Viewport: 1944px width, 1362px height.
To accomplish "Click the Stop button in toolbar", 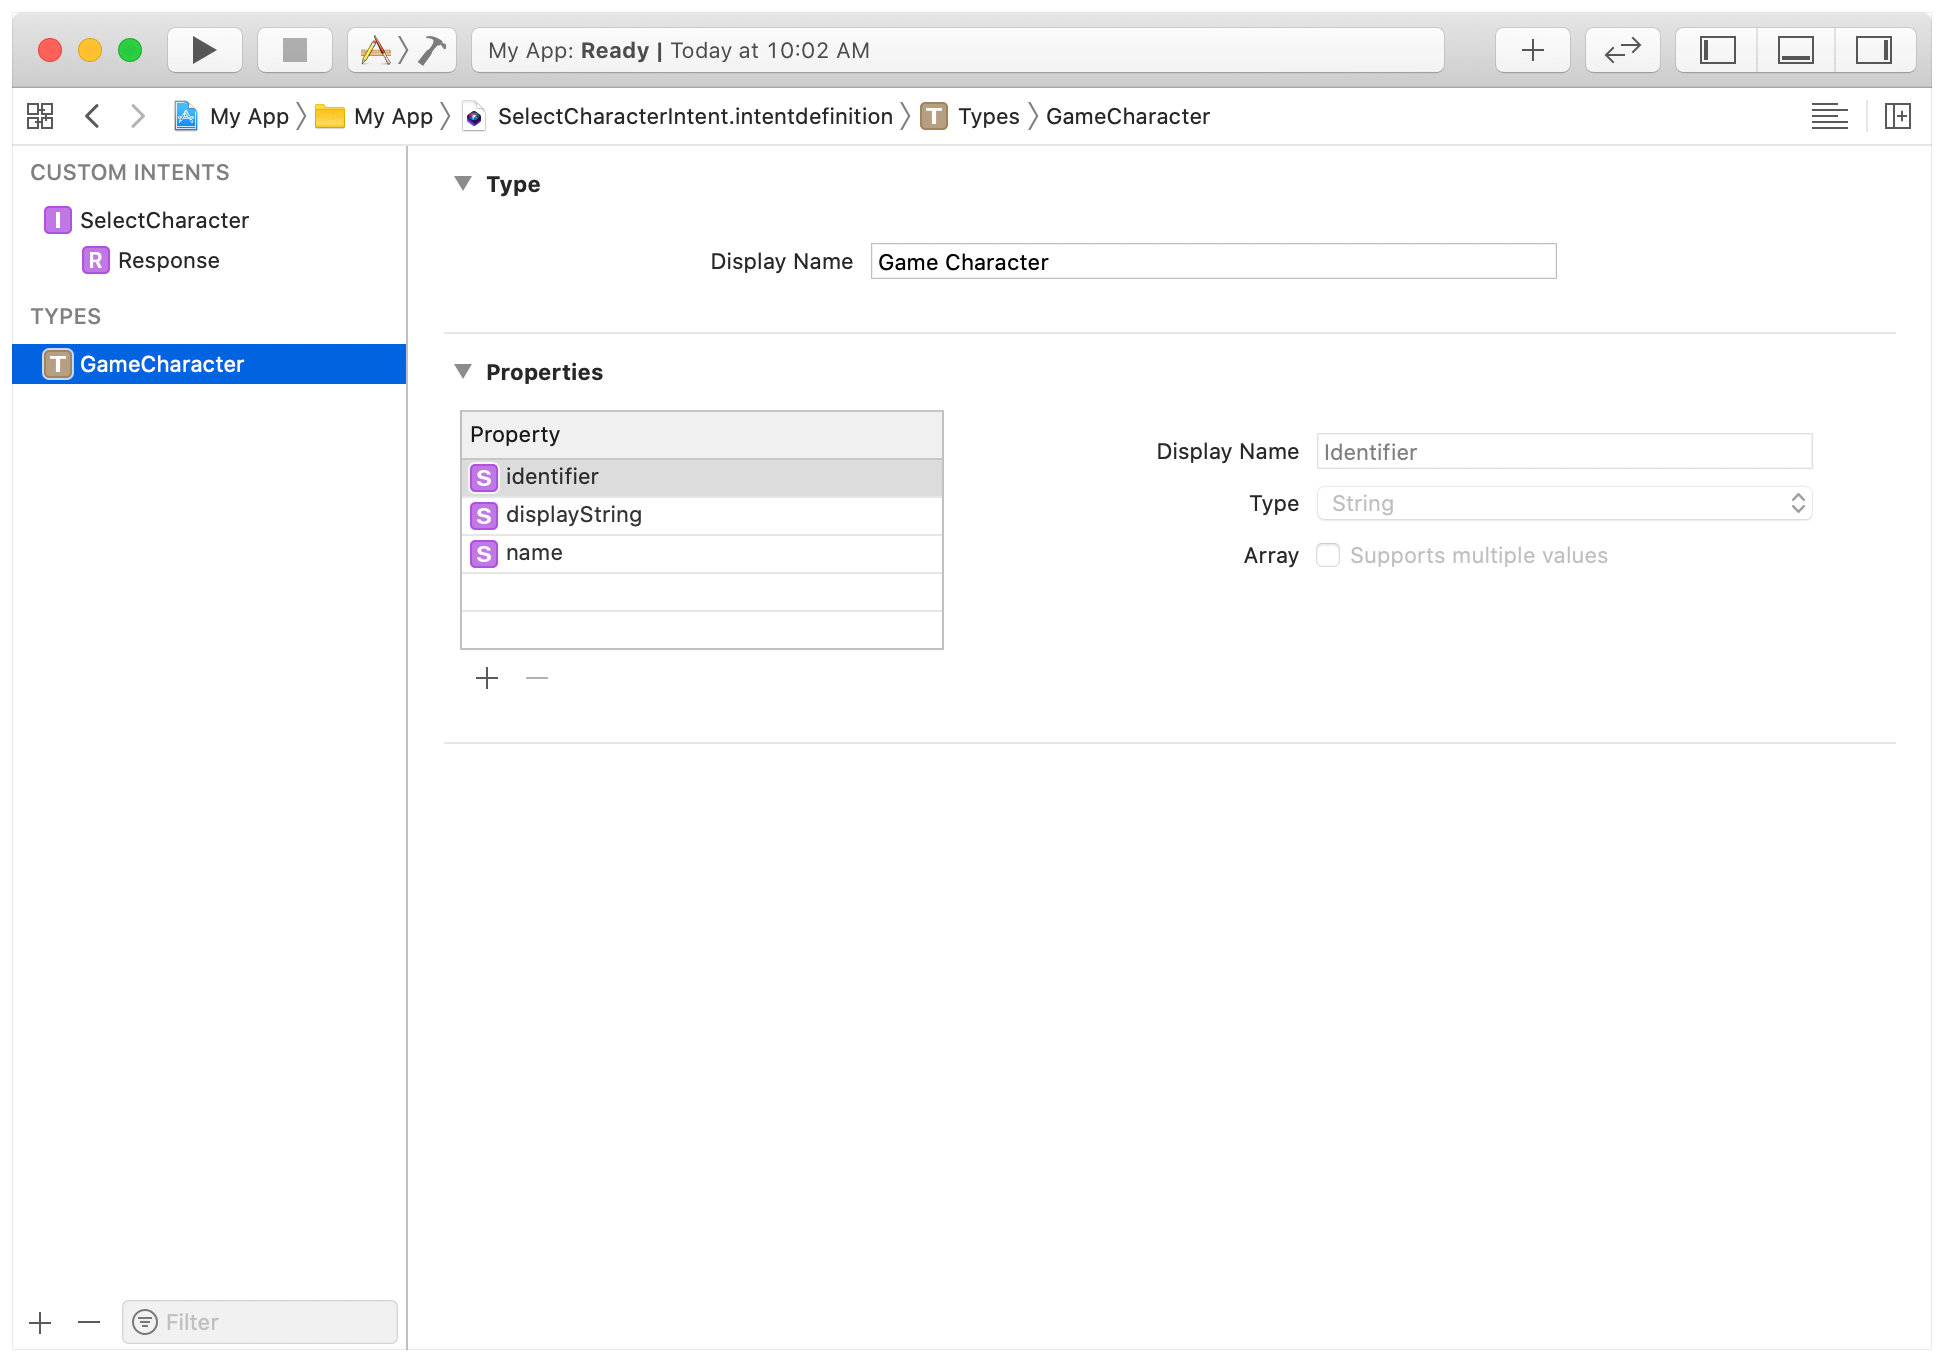I will [x=294, y=50].
